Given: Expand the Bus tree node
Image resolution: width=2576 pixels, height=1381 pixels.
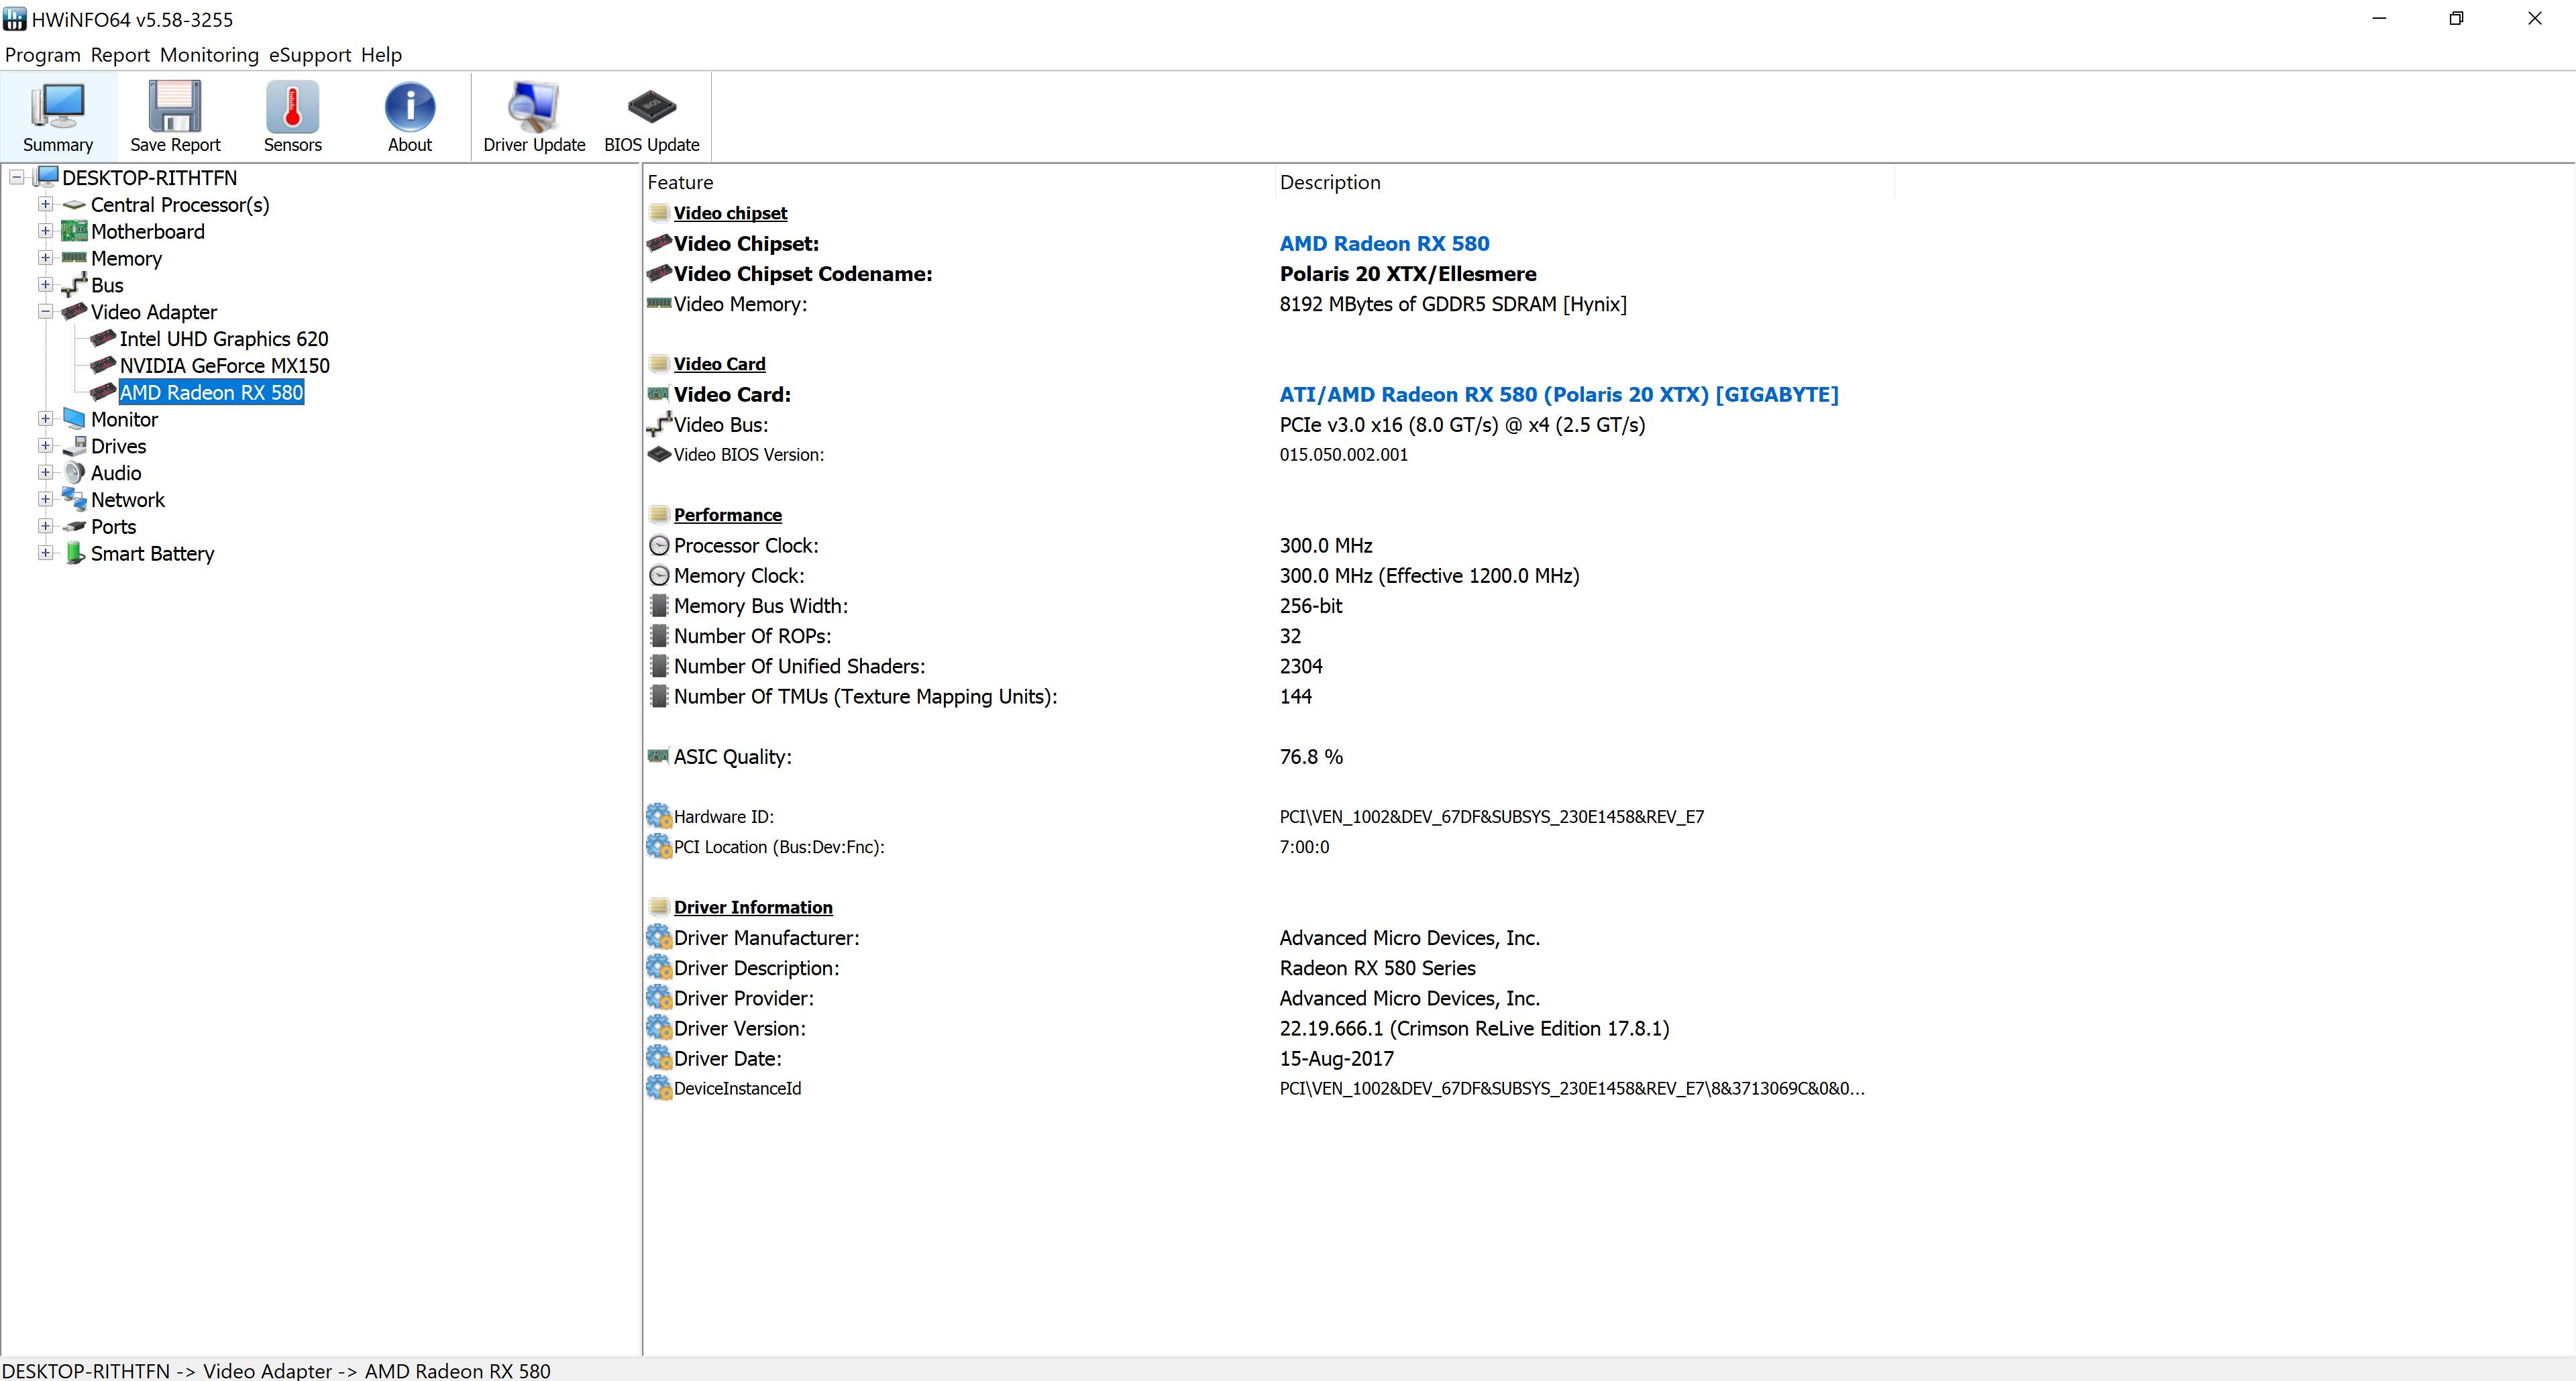Looking at the screenshot, I should pos(45,285).
